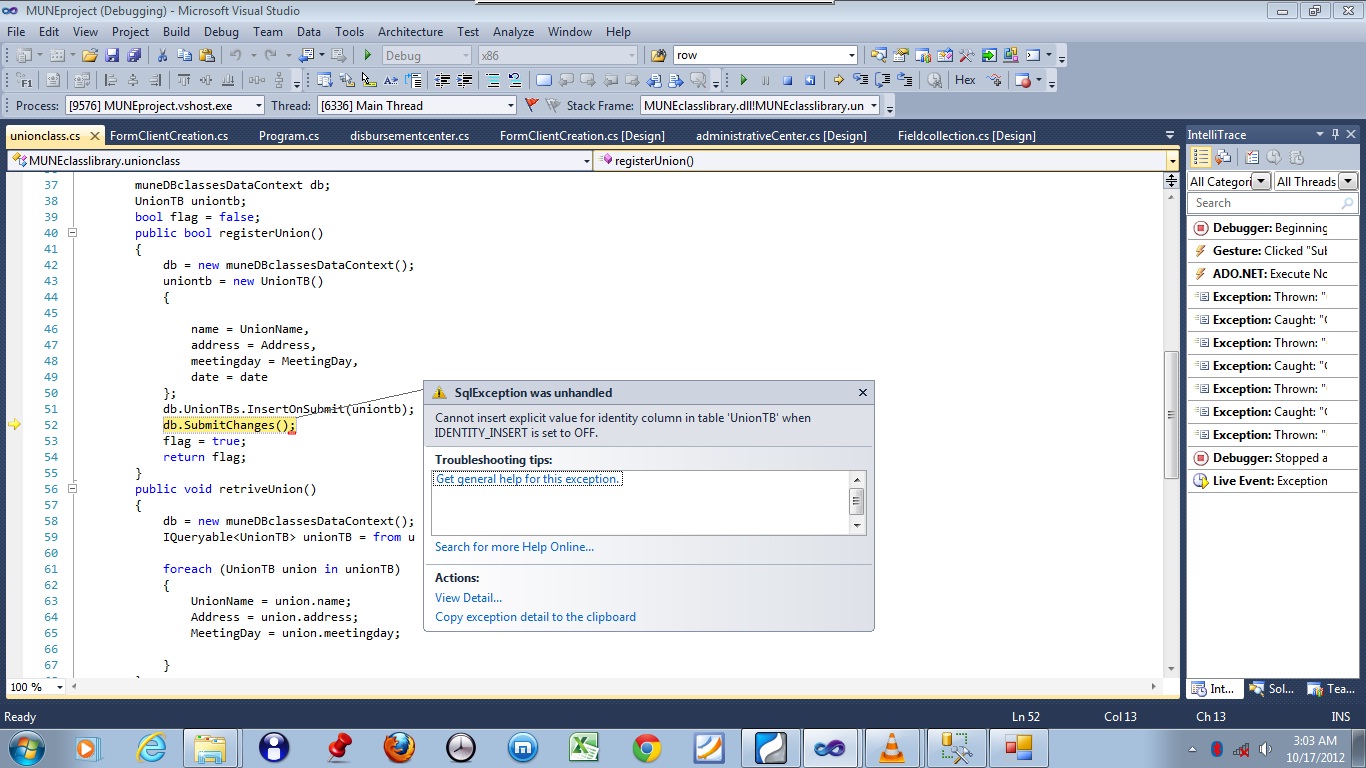This screenshot has height=768, width=1366.
Task: Collapse the registerUnion method outline at line 40
Action: tap(72, 233)
